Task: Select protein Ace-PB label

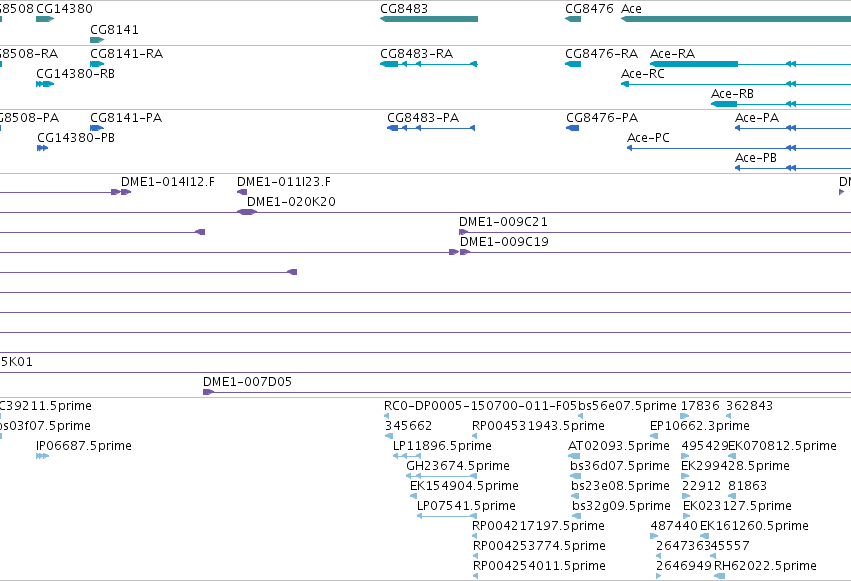Action: point(755,158)
